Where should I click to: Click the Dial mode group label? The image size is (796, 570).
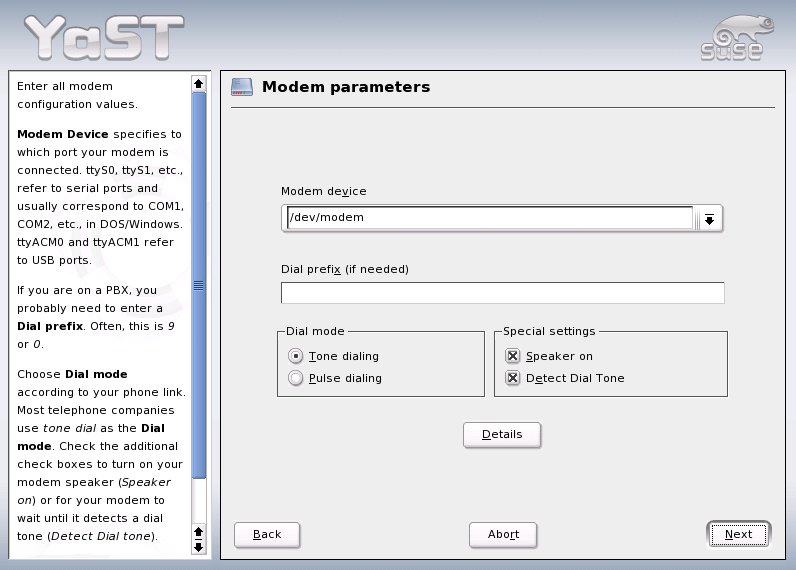coord(315,331)
